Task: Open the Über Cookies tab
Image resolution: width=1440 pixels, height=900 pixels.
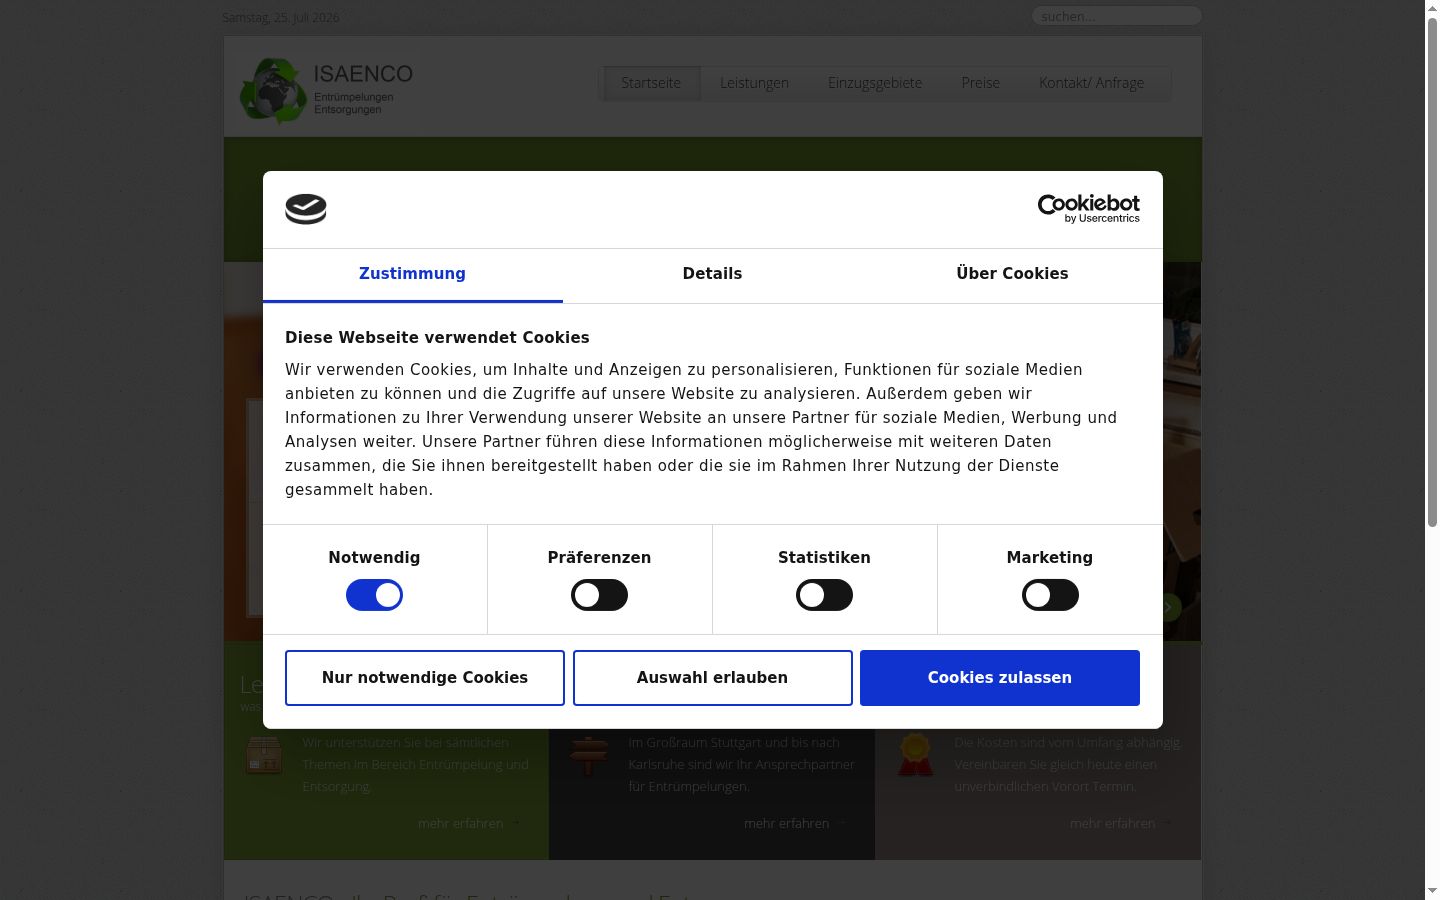Action: coord(1012,275)
